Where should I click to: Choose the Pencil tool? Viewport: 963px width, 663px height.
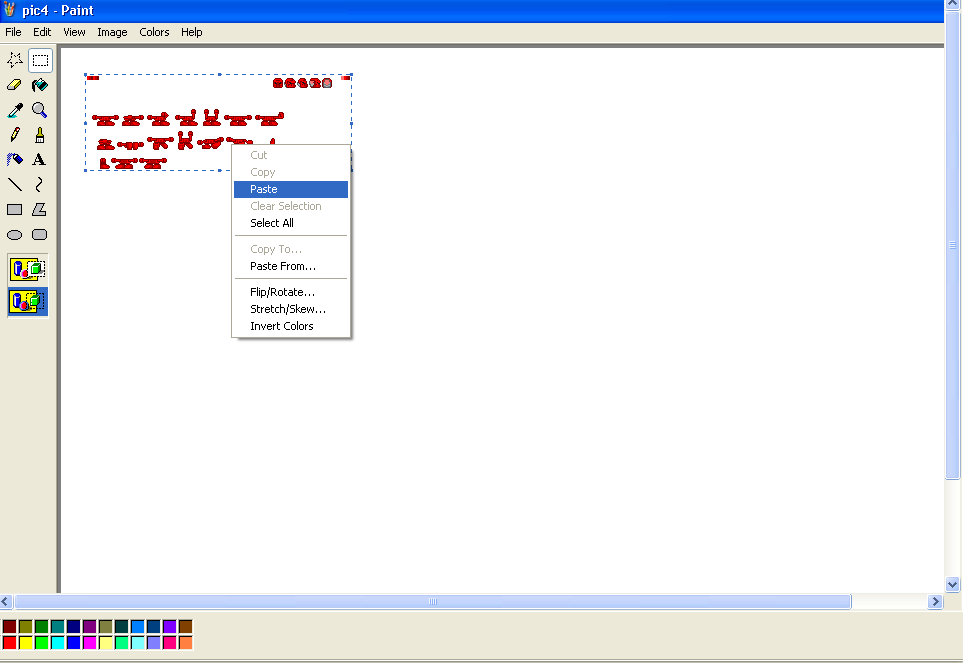coord(14,134)
